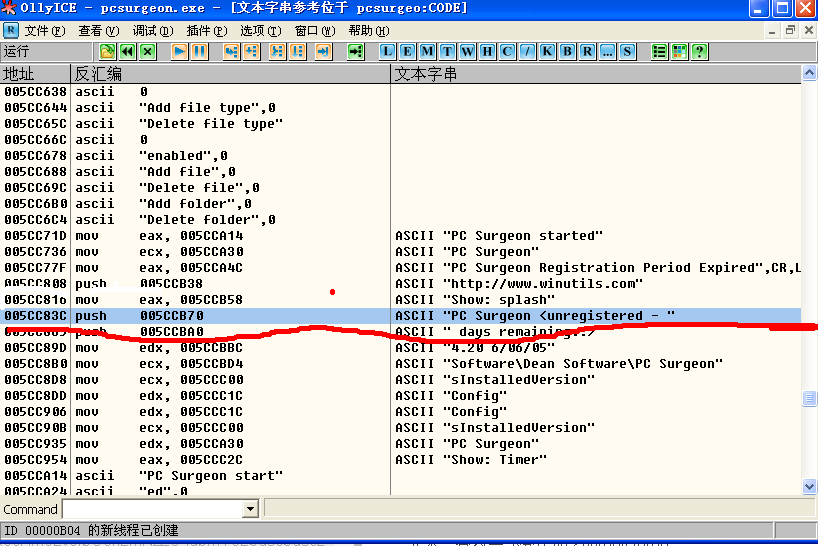Viewport: 818px width, 546px height.
Task: Expand the Command history dropdown arrow
Action: 250,509
